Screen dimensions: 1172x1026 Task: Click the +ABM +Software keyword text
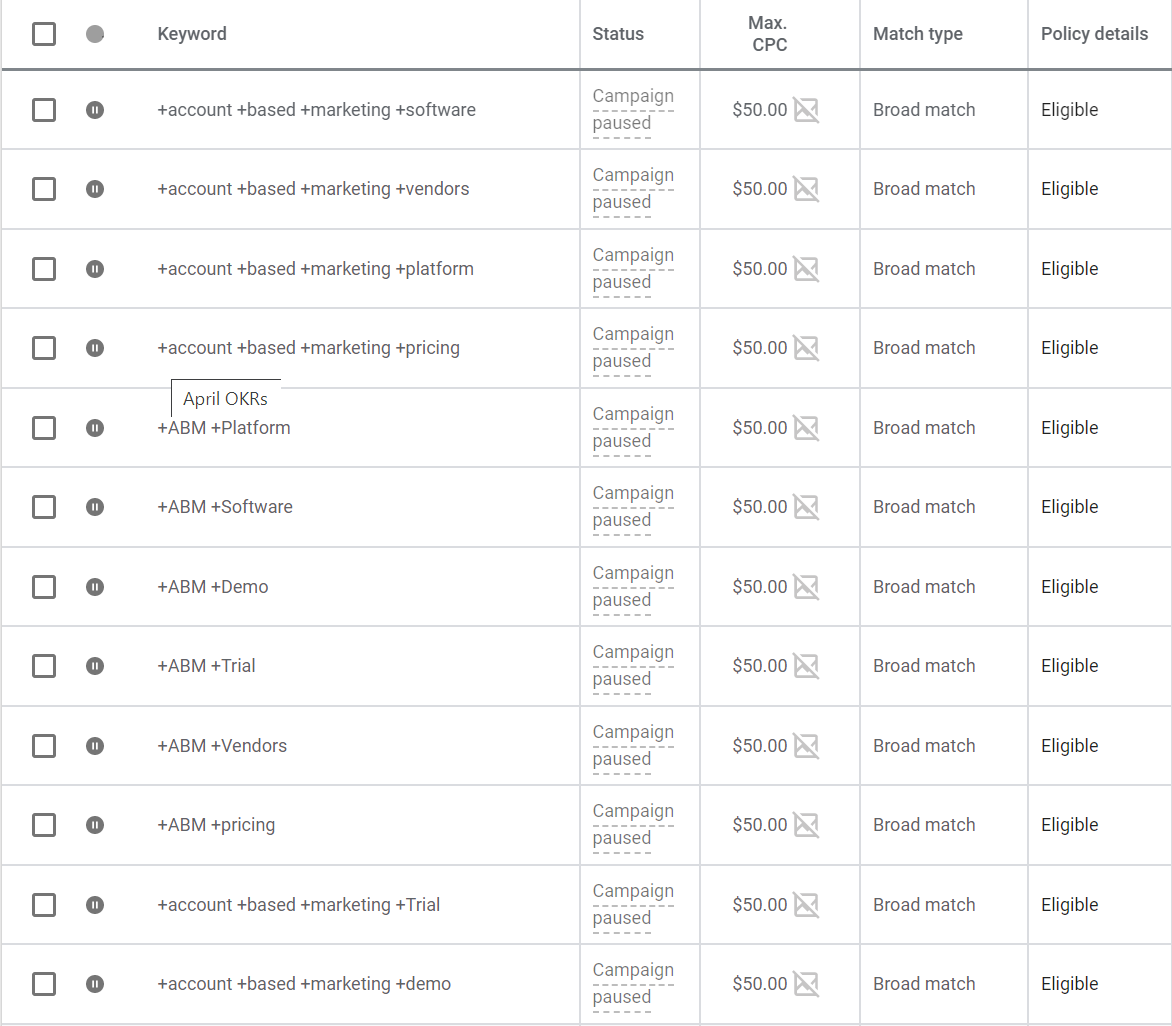225,507
